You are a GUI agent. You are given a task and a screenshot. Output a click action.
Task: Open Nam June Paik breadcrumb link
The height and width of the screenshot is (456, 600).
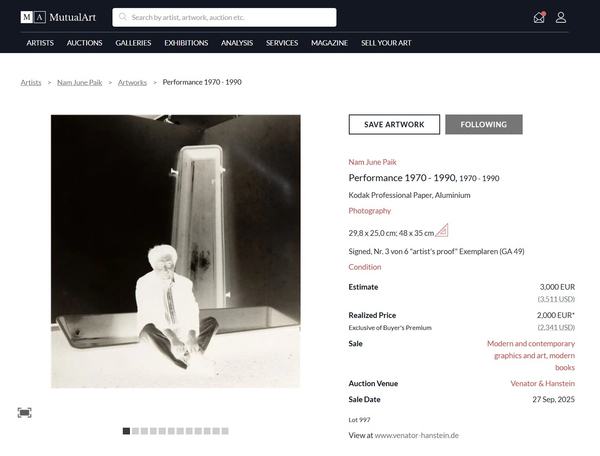(x=79, y=82)
